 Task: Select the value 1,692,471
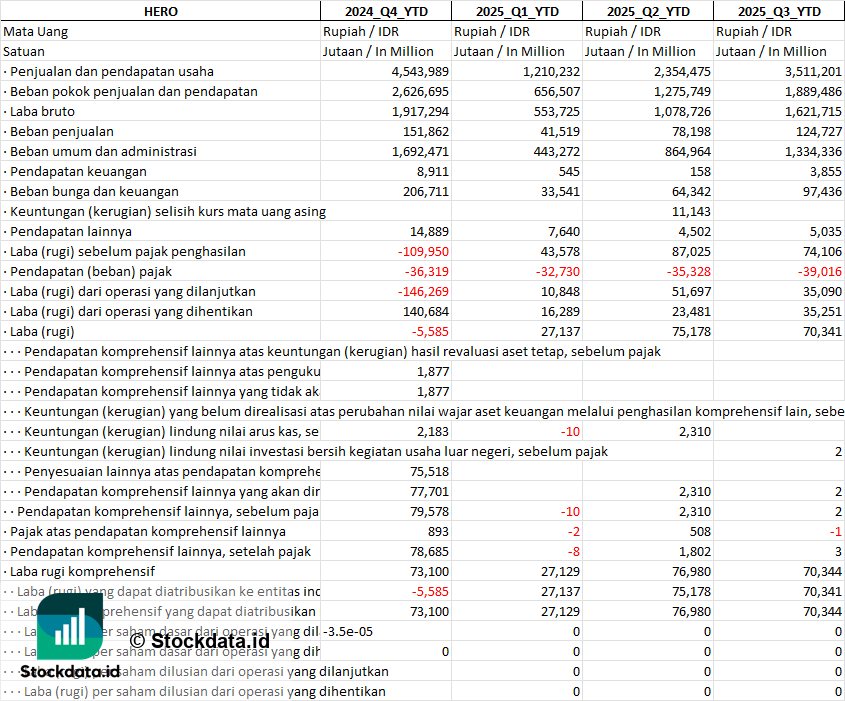[420, 151]
